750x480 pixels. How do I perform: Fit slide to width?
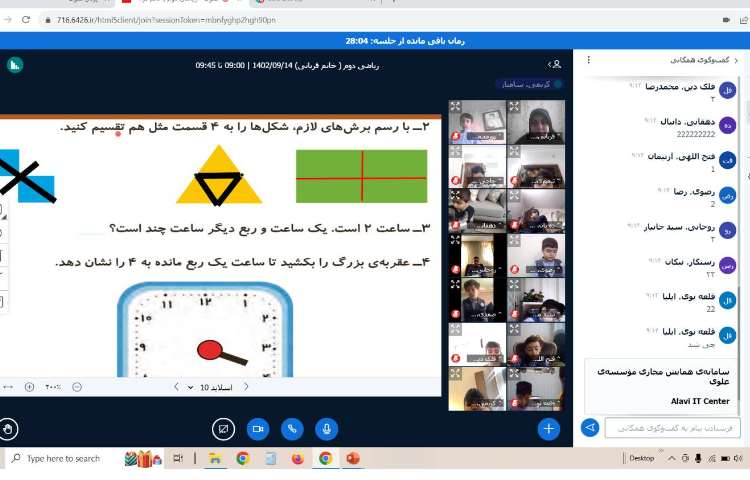click(x=8, y=387)
